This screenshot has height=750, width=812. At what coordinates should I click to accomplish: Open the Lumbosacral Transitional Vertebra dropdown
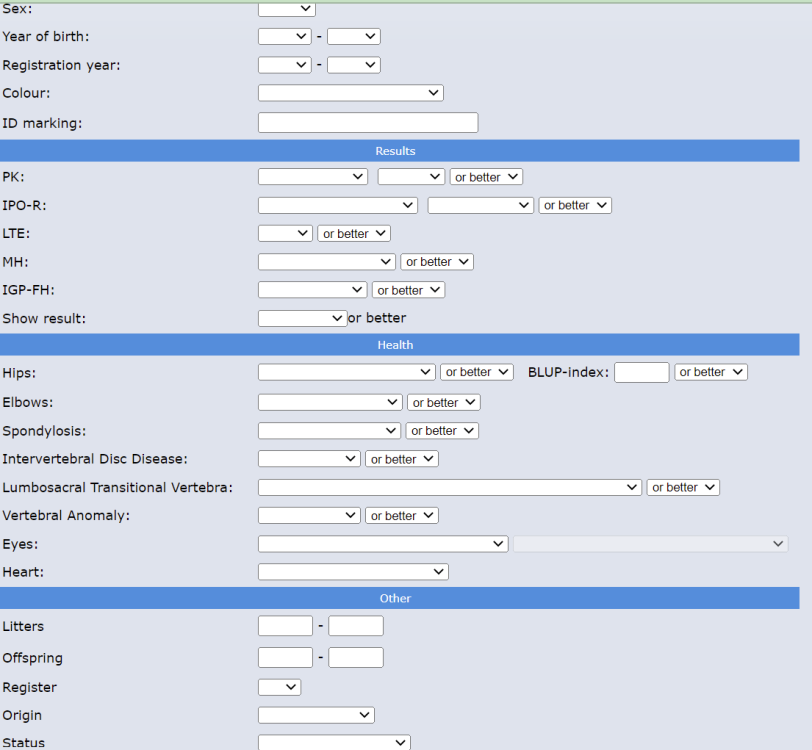click(x=449, y=488)
